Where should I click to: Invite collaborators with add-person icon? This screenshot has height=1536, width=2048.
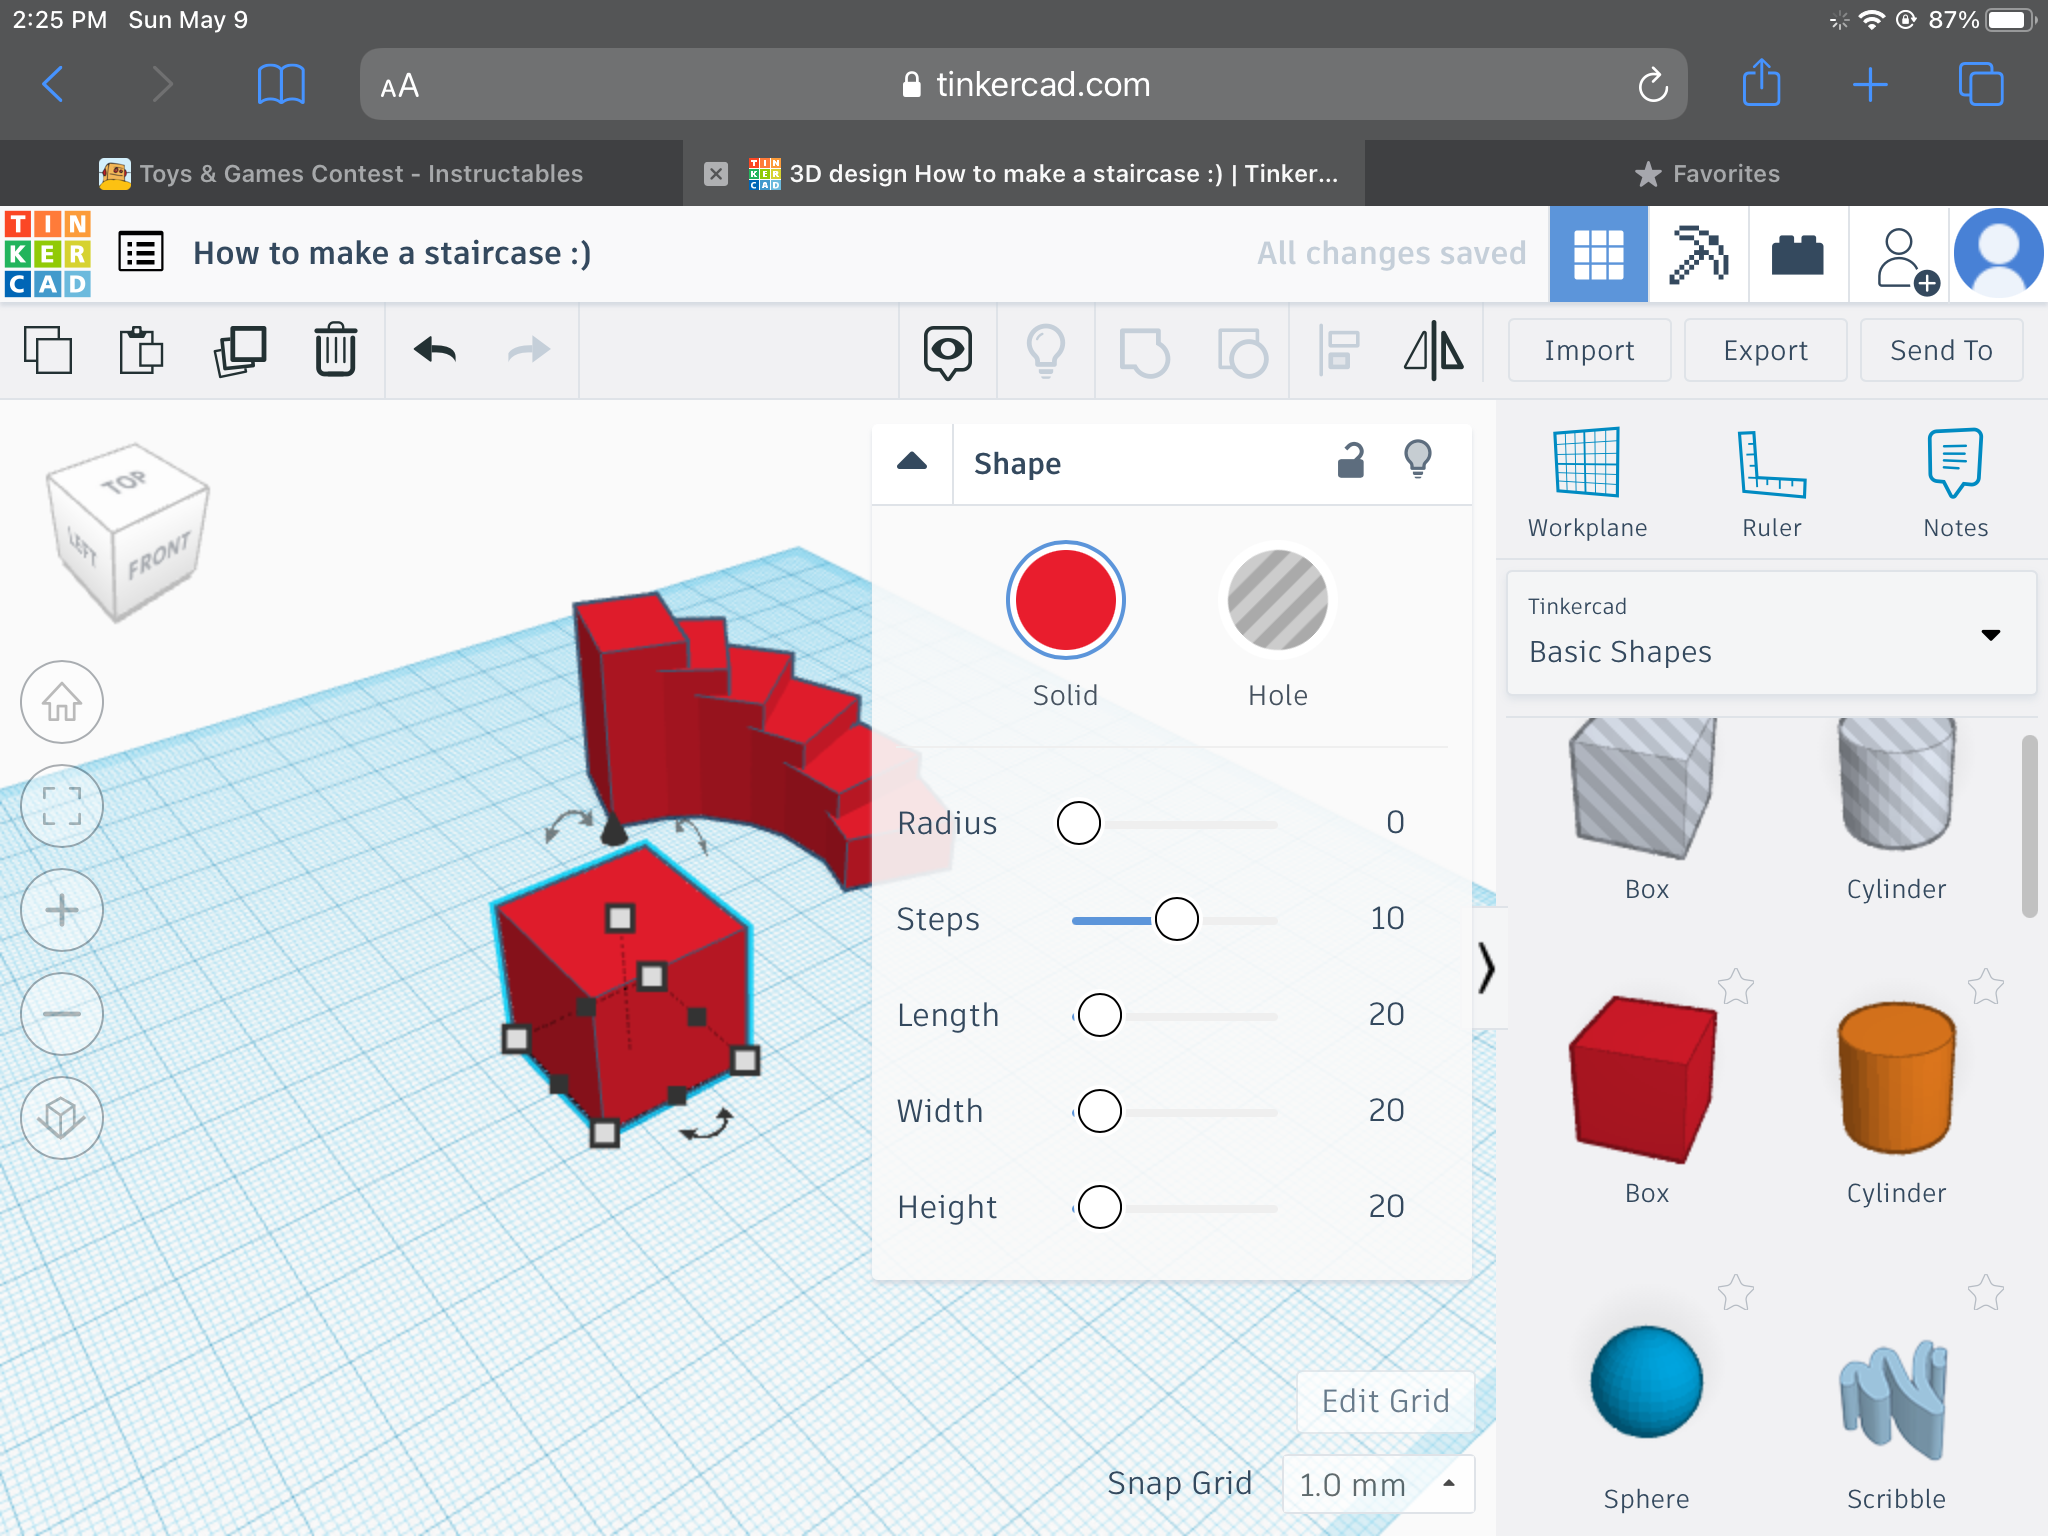click(1906, 261)
